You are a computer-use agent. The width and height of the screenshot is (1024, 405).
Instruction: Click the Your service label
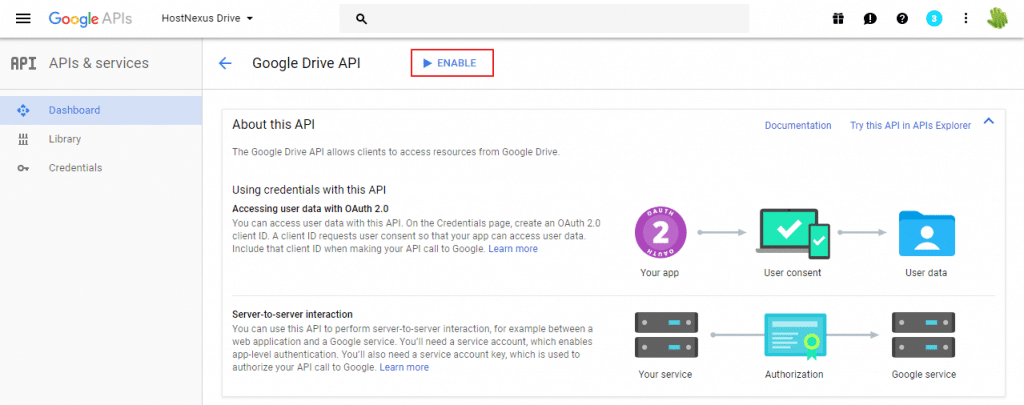click(x=665, y=374)
